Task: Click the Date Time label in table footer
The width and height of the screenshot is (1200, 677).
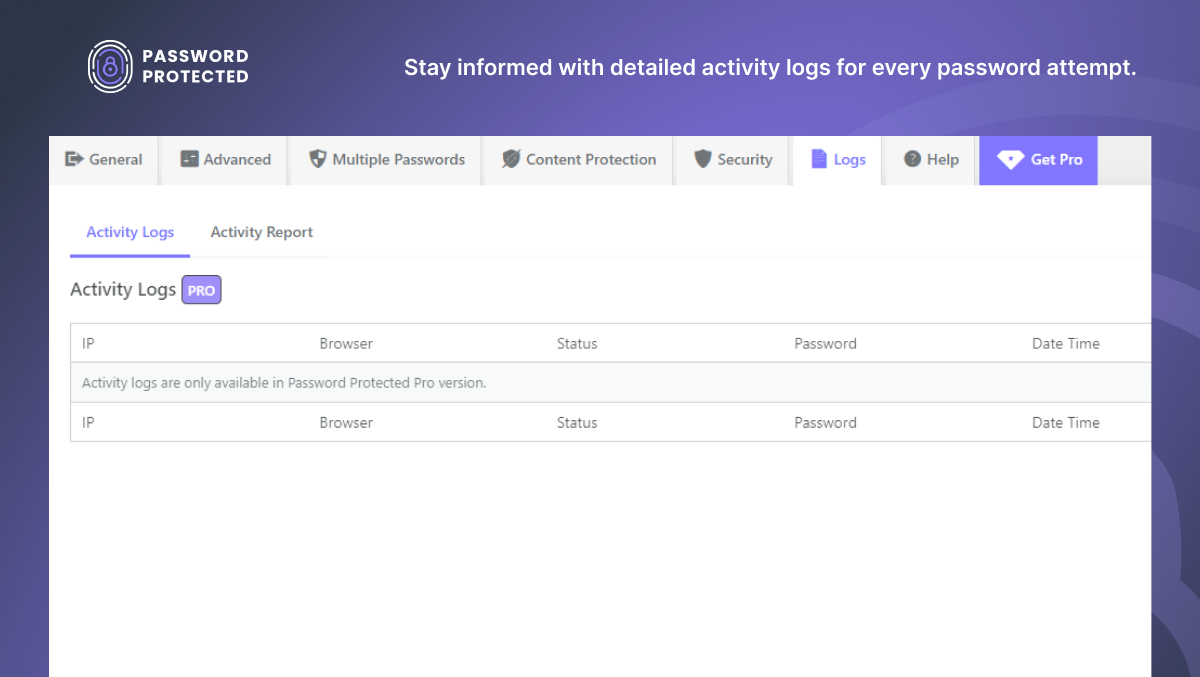Action: tap(1066, 422)
